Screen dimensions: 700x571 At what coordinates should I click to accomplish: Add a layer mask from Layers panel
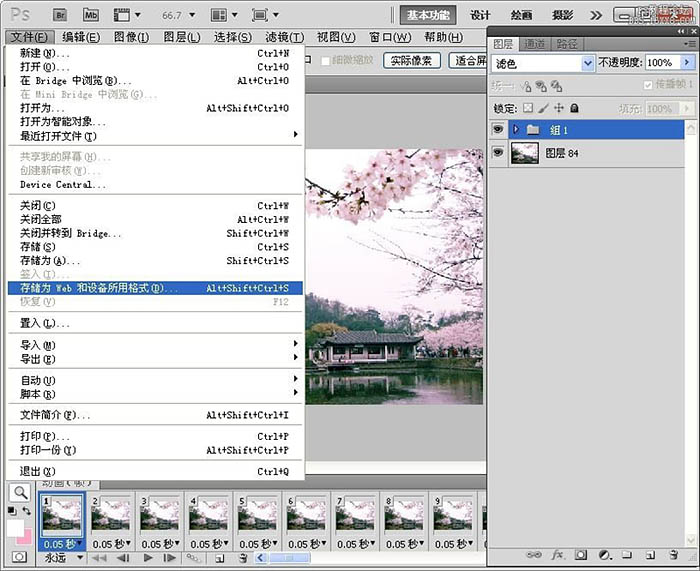[x=580, y=553]
